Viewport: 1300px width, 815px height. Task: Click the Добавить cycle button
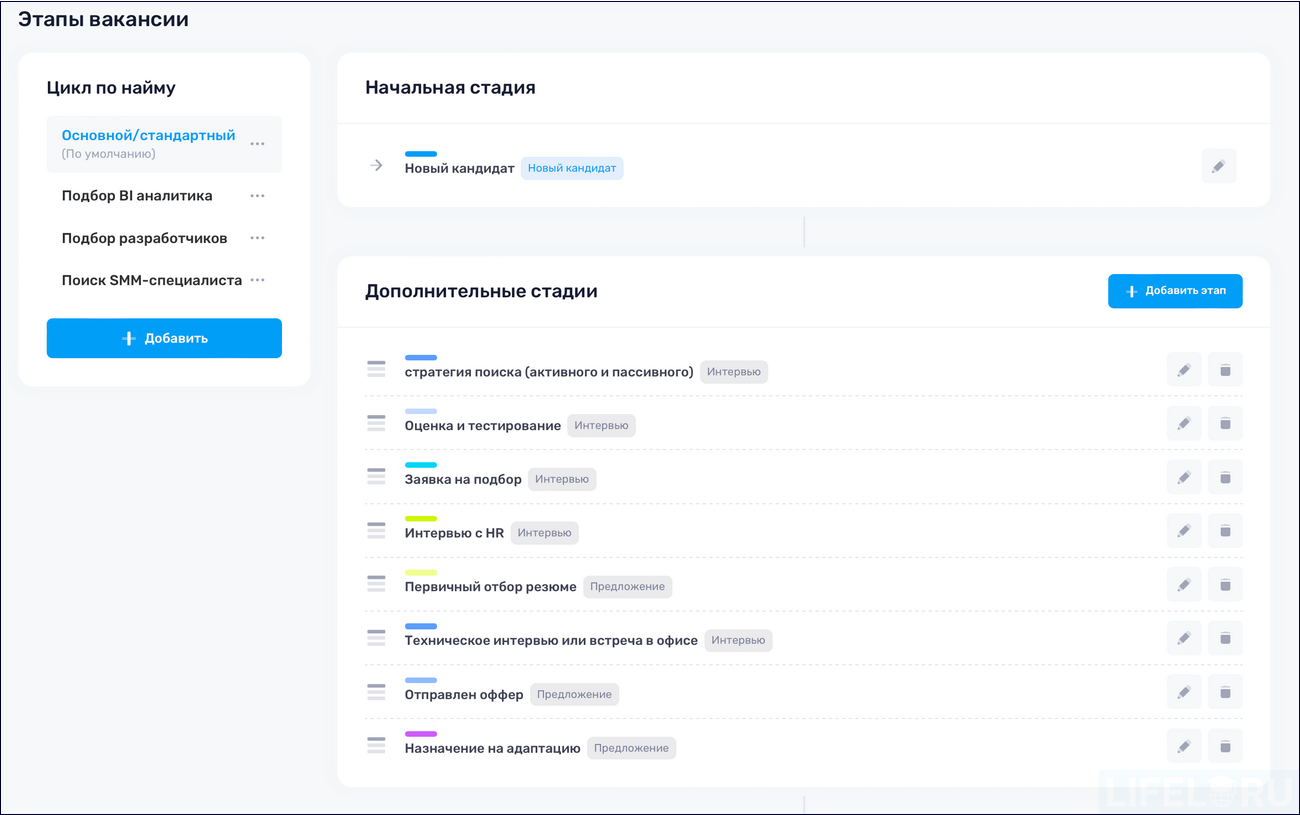[164, 338]
